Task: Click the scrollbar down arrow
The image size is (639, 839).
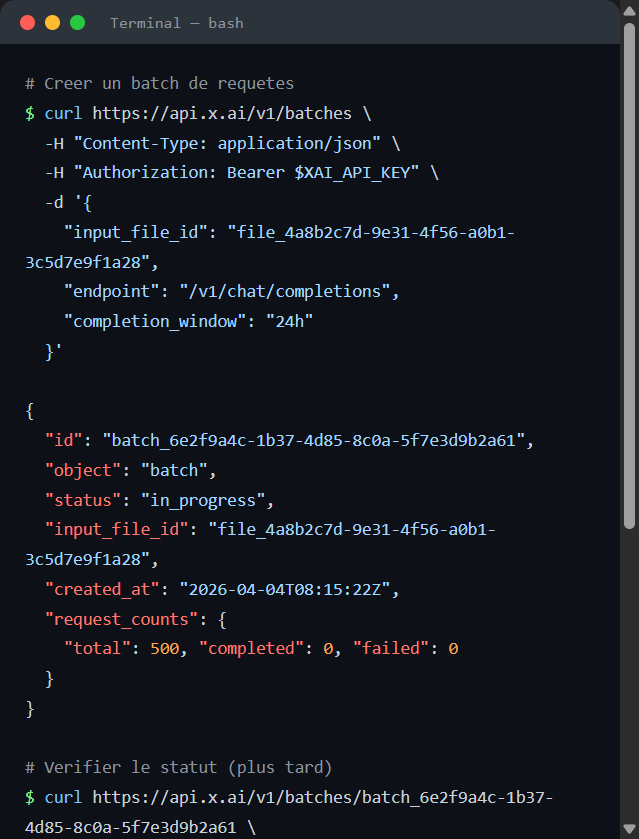Action: (629, 829)
